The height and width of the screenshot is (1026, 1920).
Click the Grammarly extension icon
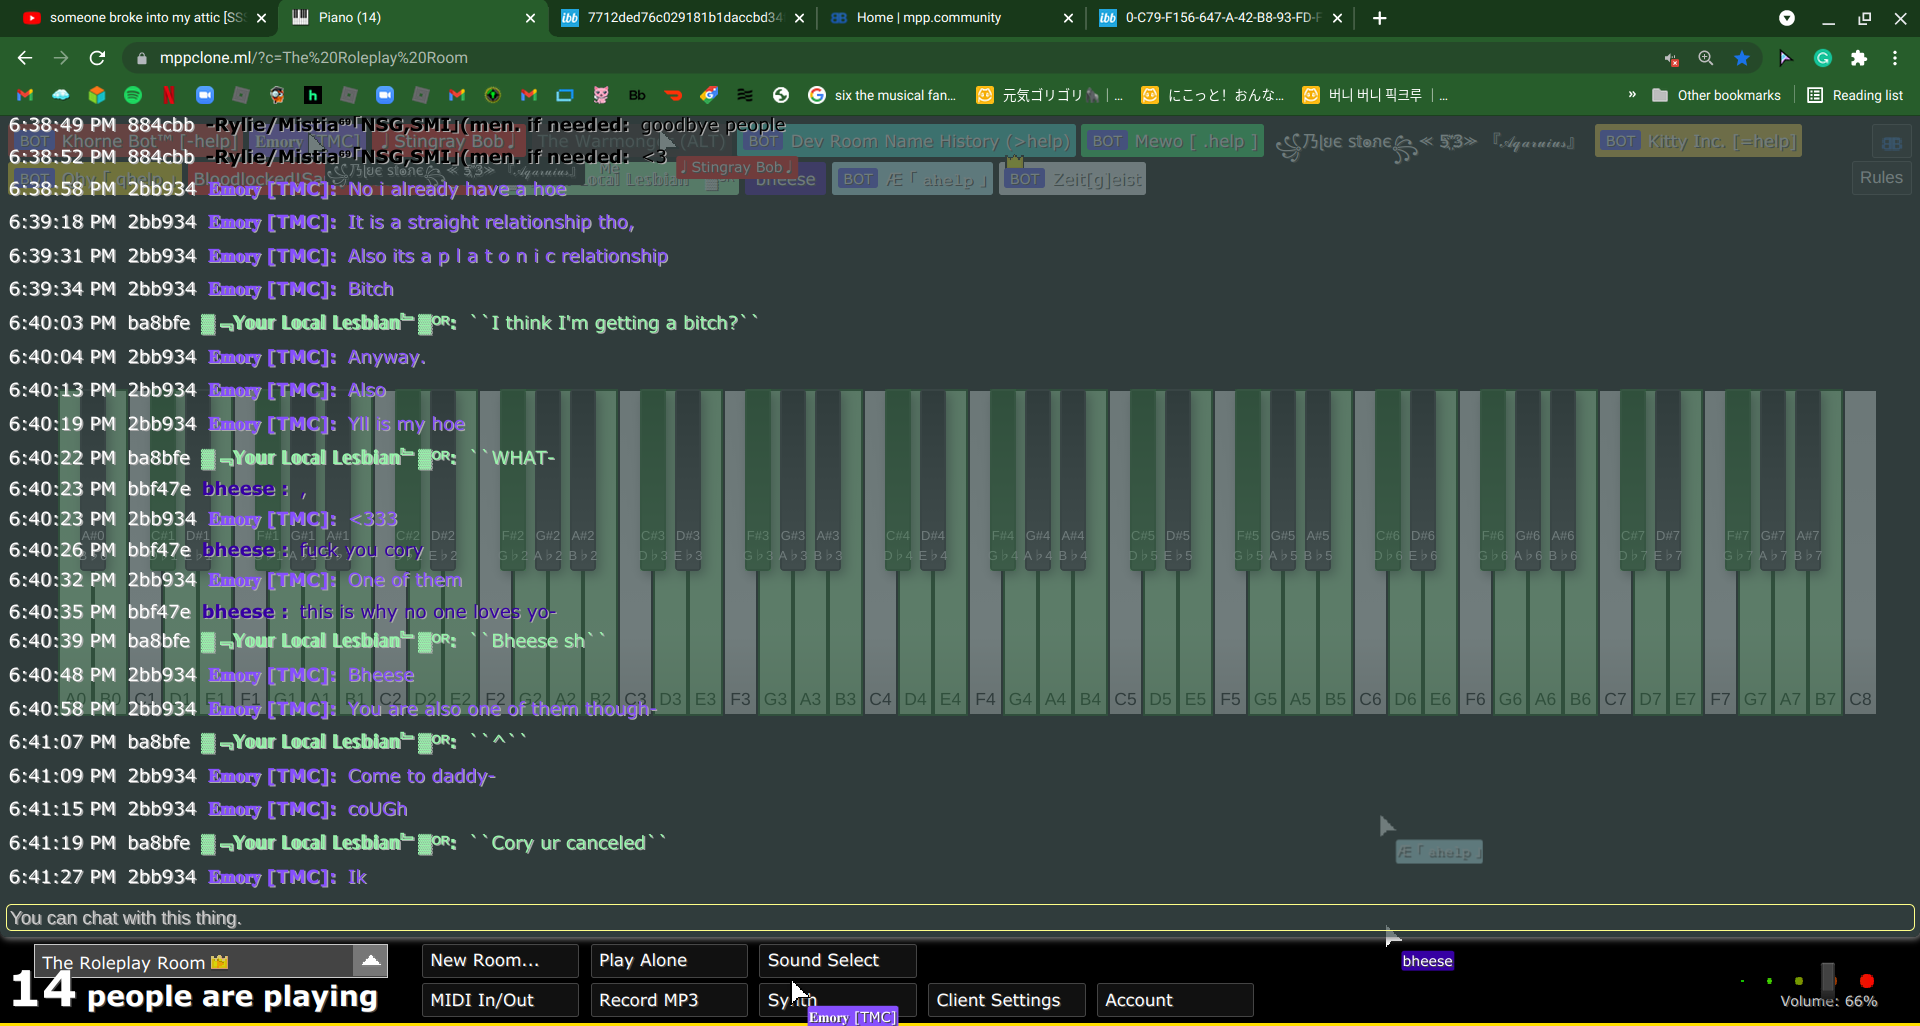pos(1823,58)
